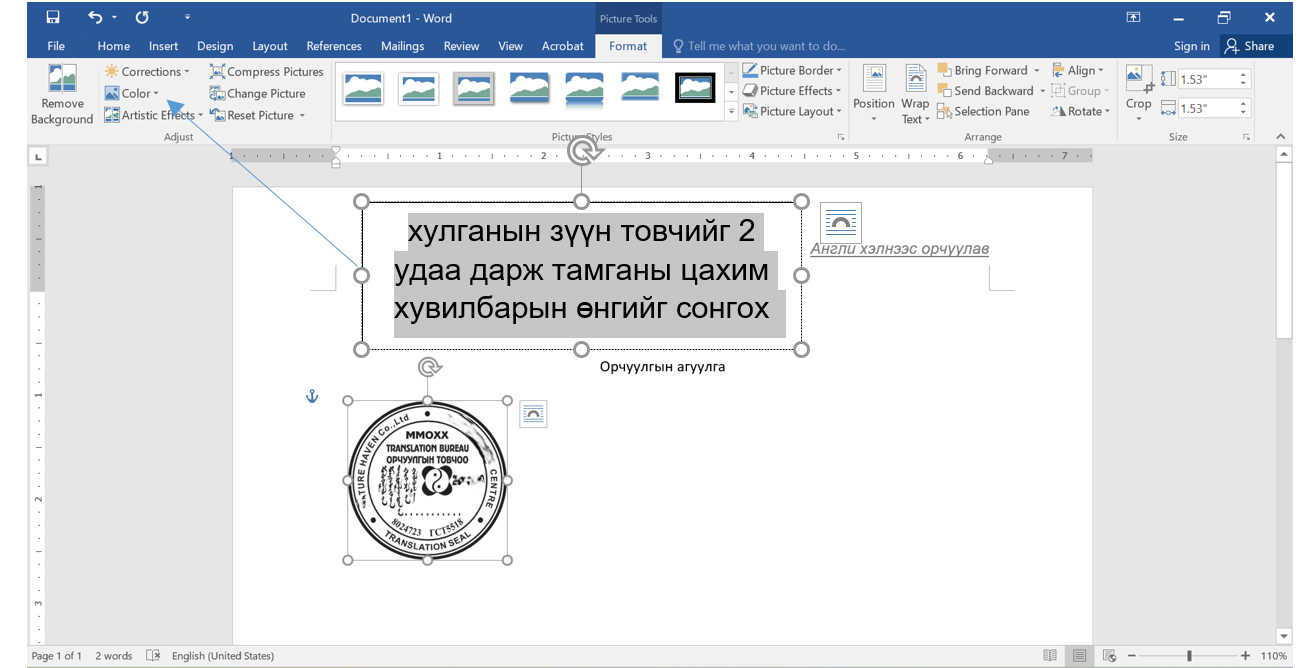Click the Tell me what you want to do field
This screenshot has height=668, width=1302.
pos(766,46)
